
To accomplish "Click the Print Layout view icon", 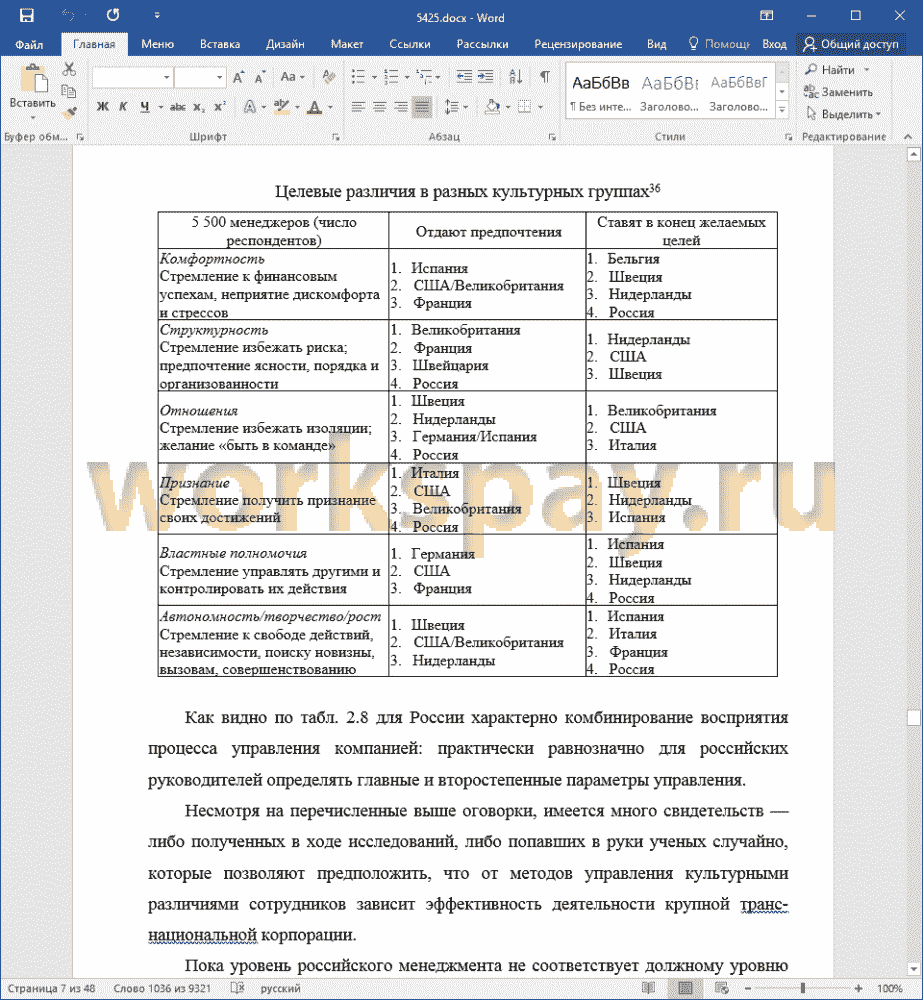I will coord(685,988).
